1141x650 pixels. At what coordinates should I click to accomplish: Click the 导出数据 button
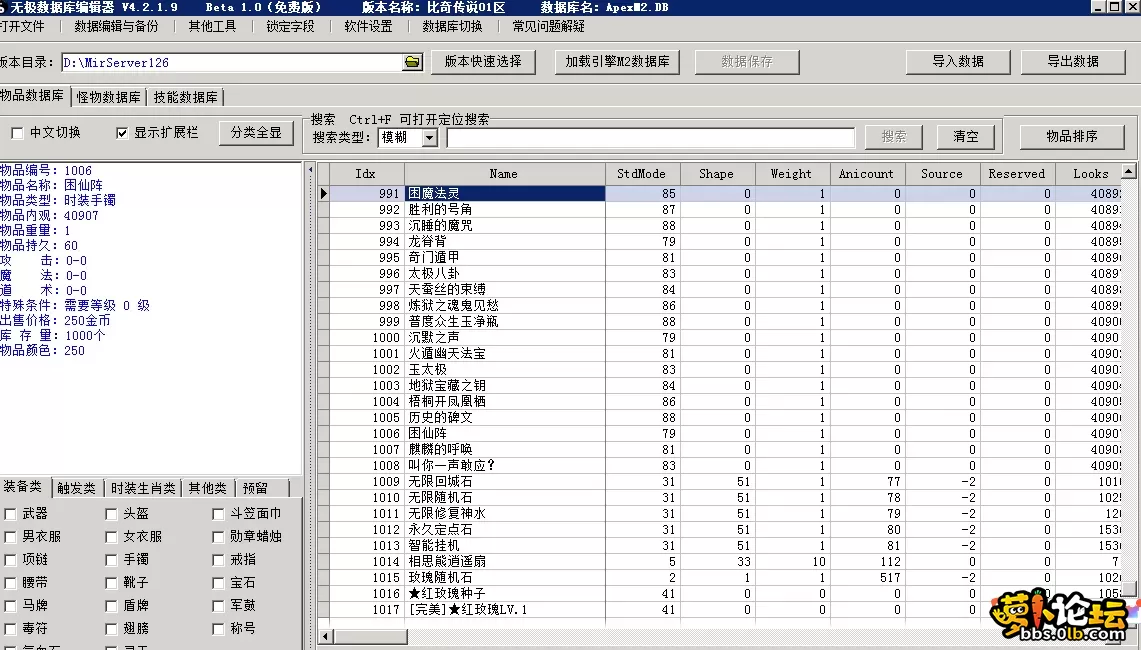click(x=1073, y=62)
